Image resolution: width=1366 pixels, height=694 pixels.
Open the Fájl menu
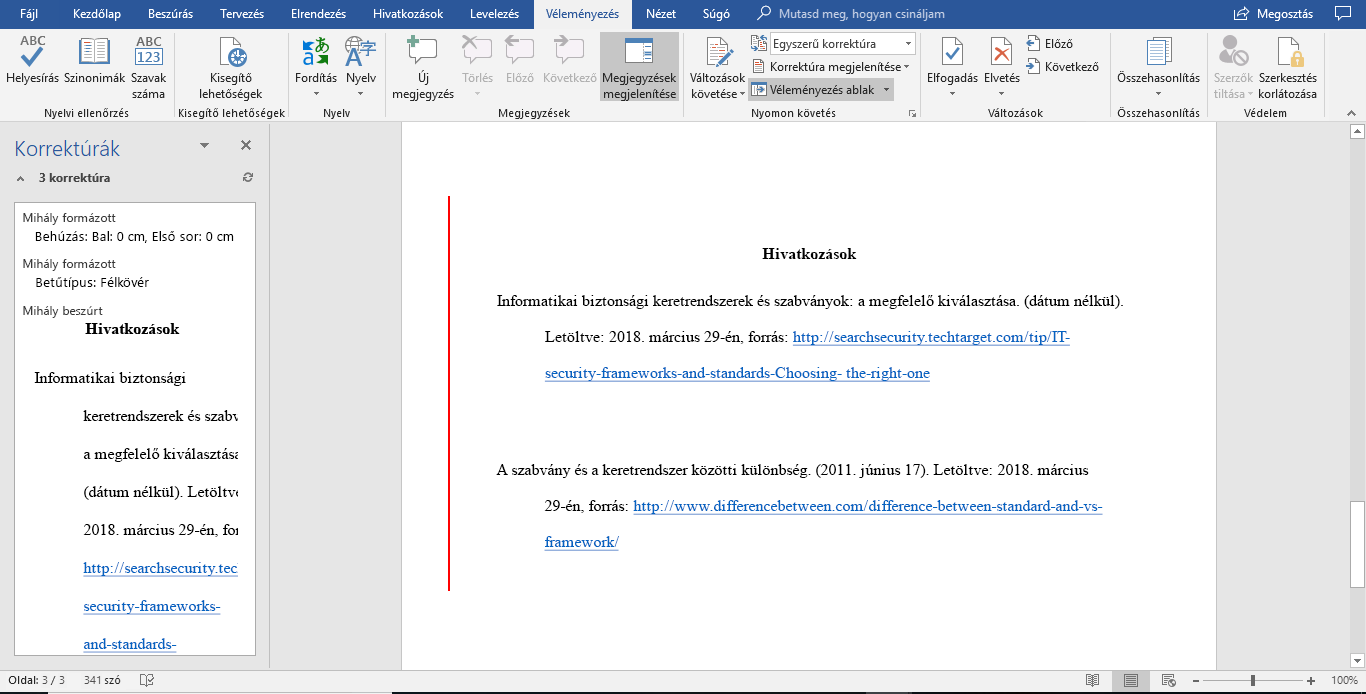click(x=30, y=14)
